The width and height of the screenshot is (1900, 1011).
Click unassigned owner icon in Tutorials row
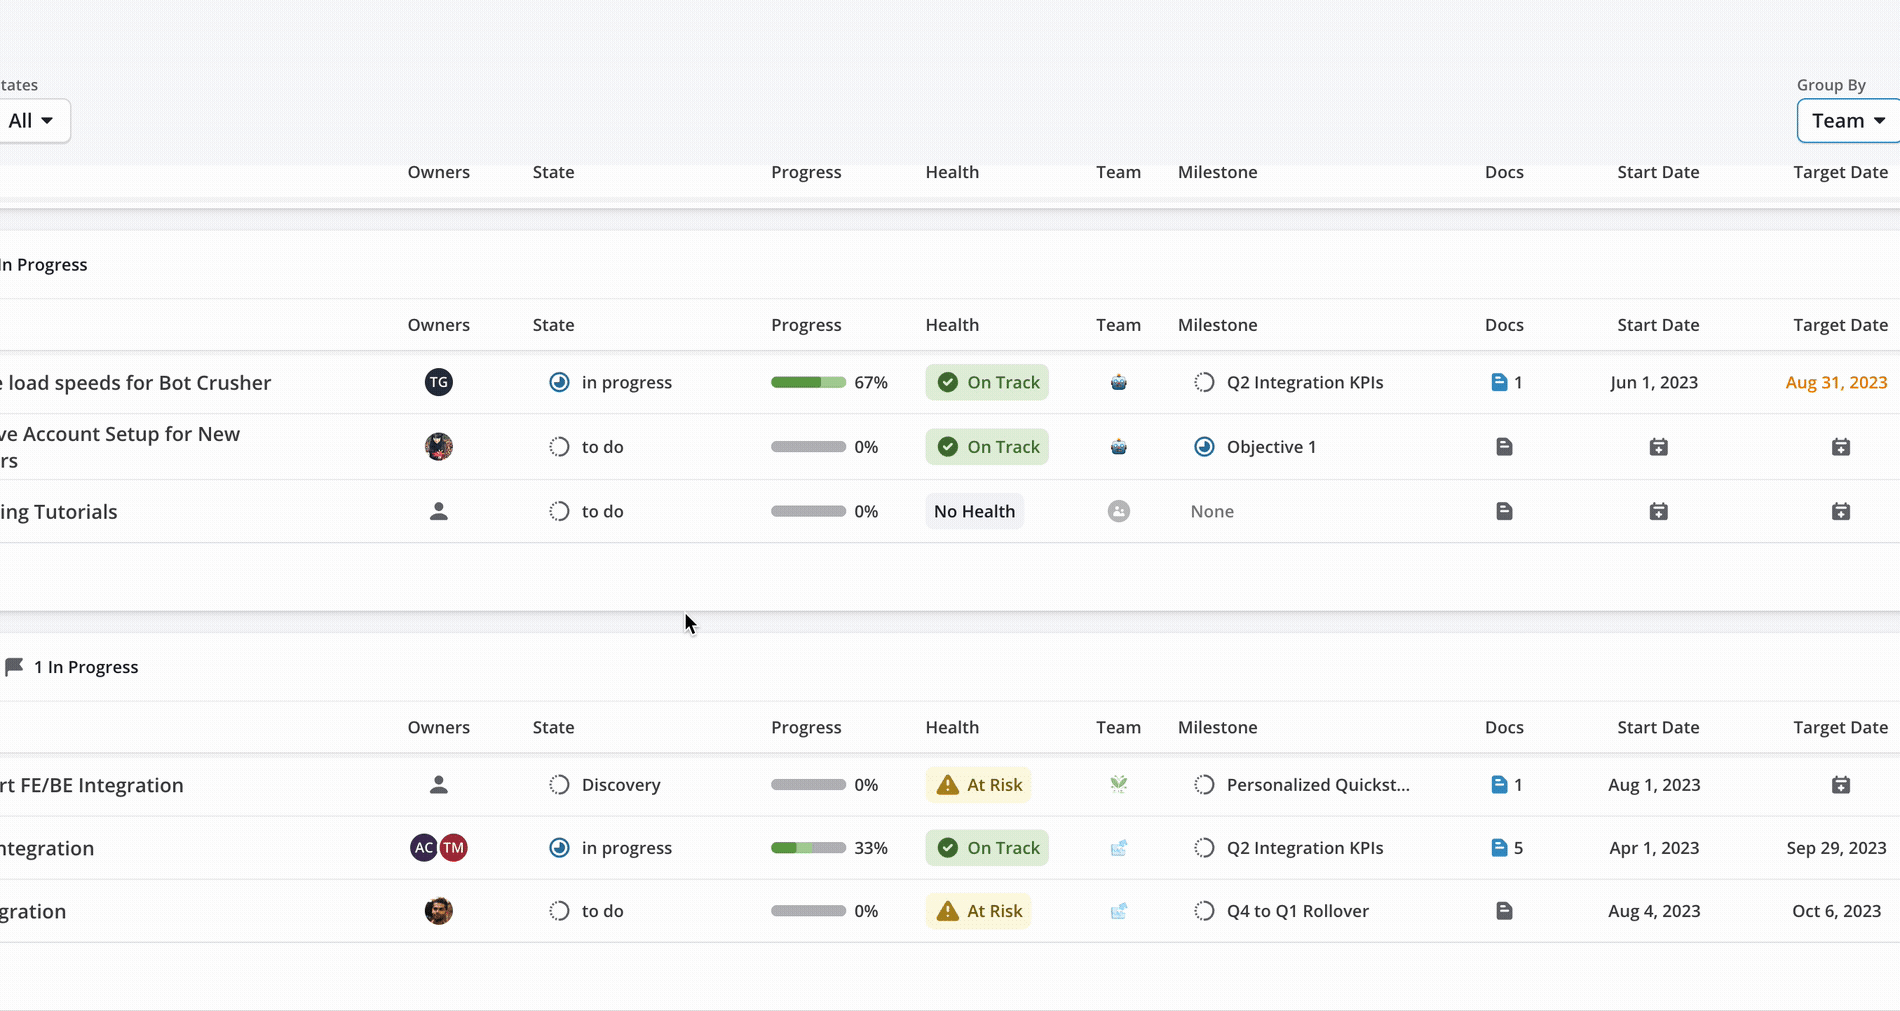coord(438,511)
